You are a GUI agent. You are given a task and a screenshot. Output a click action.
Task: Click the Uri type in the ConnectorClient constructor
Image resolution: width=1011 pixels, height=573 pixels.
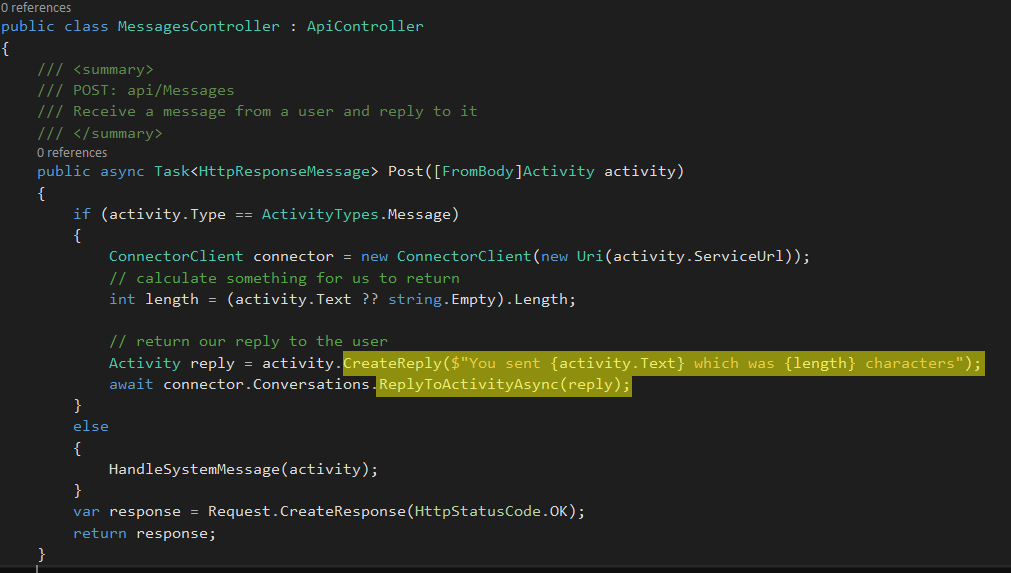point(590,256)
